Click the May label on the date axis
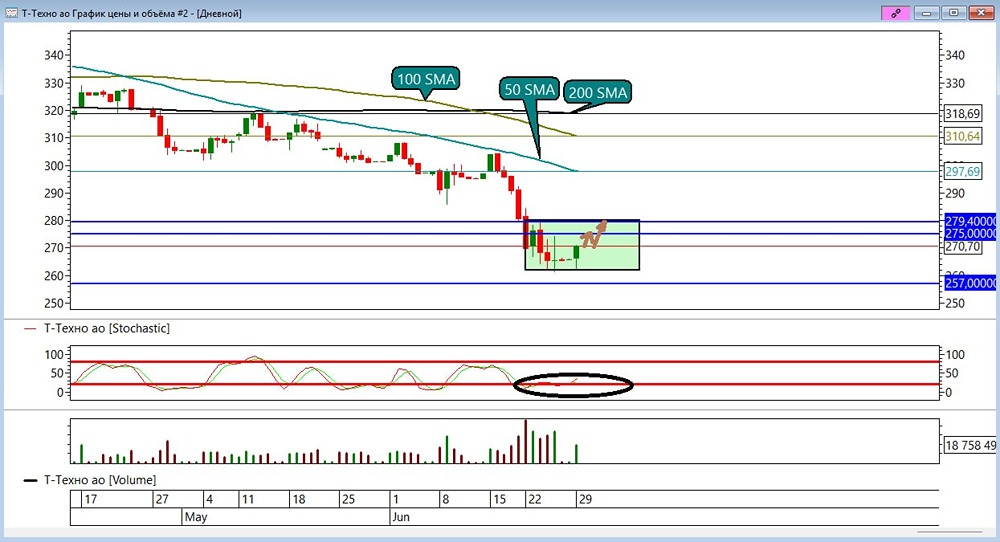Screen dimensions: 1000x542 [196, 517]
